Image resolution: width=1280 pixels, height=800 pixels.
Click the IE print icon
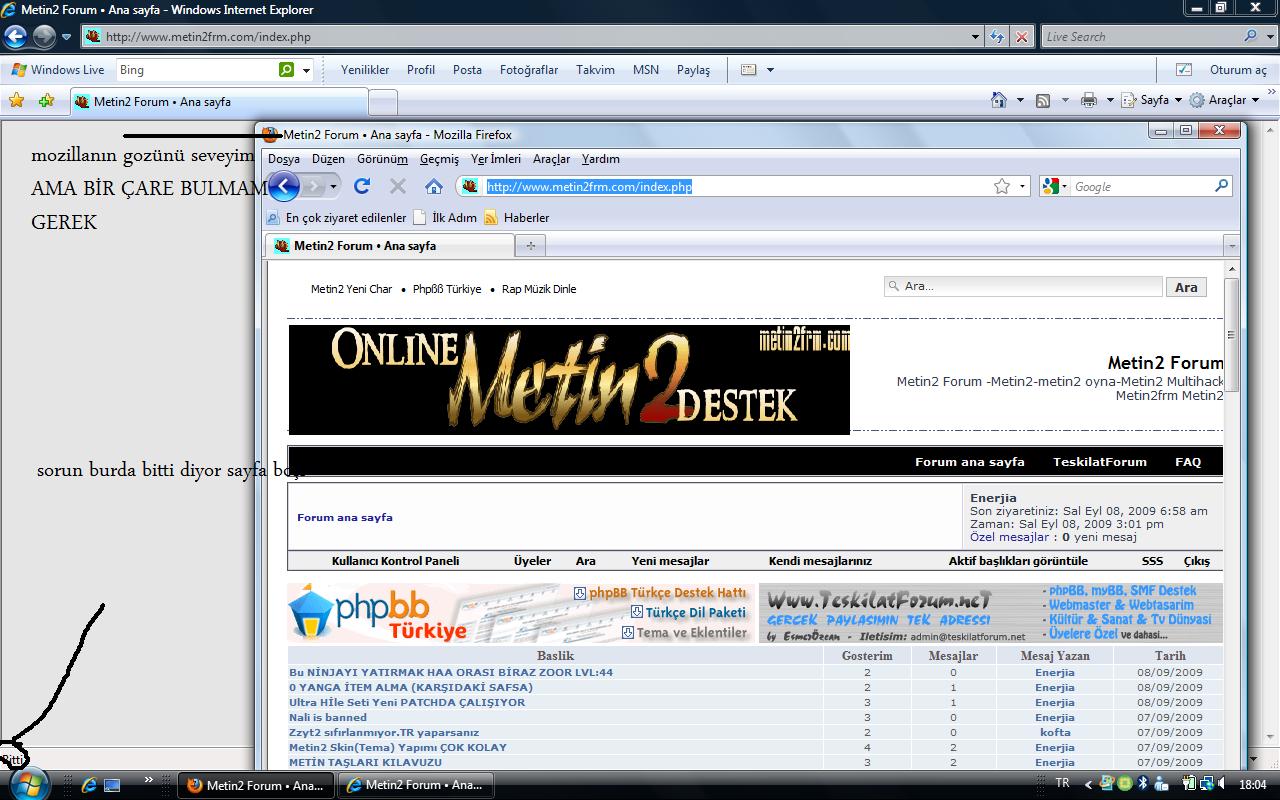pos(1089,100)
